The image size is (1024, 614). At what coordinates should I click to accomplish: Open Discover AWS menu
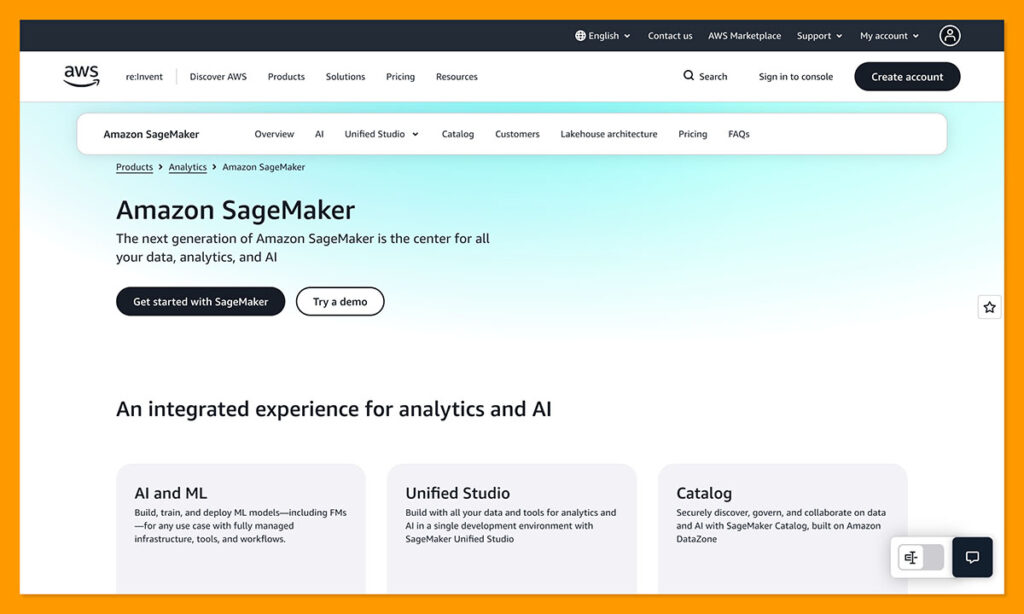[x=218, y=76]
